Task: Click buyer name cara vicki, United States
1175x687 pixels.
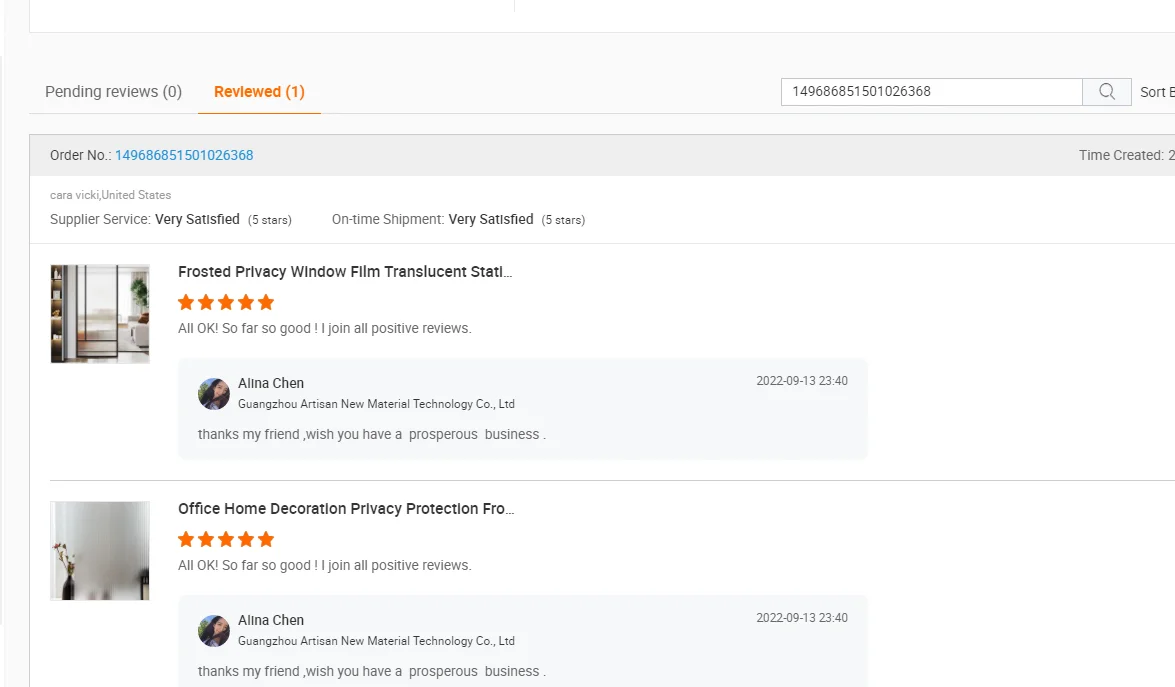Action: (111, 195)
